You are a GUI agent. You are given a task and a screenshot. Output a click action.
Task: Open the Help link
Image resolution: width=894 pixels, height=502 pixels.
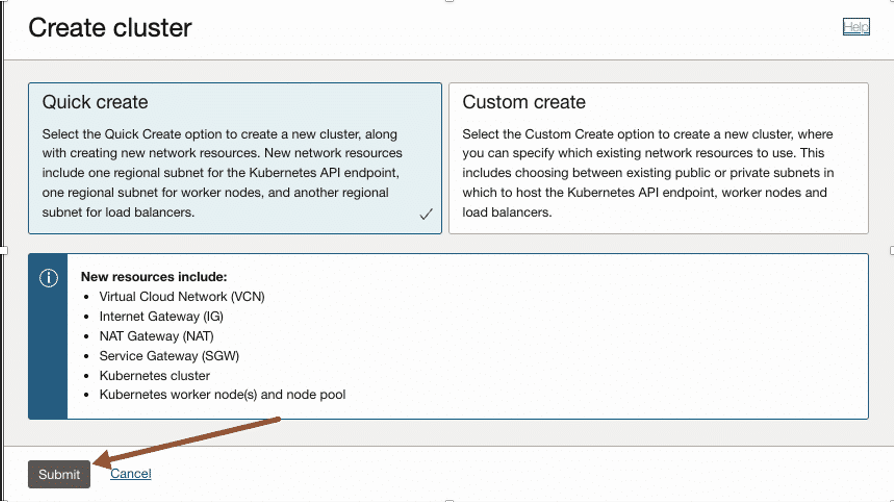click(x=856, y=27)
